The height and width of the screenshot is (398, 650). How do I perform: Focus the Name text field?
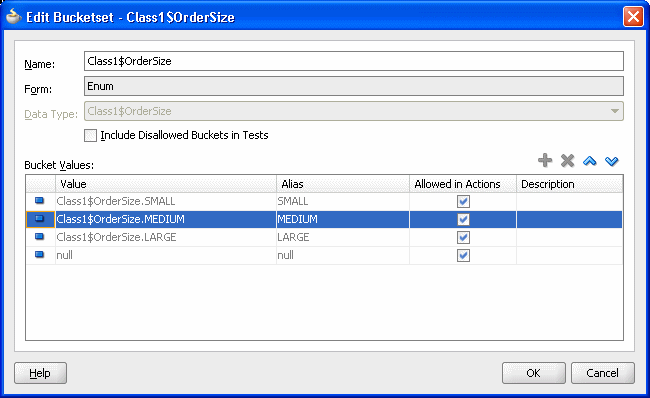pyautogui.click(x=354, y=61)
